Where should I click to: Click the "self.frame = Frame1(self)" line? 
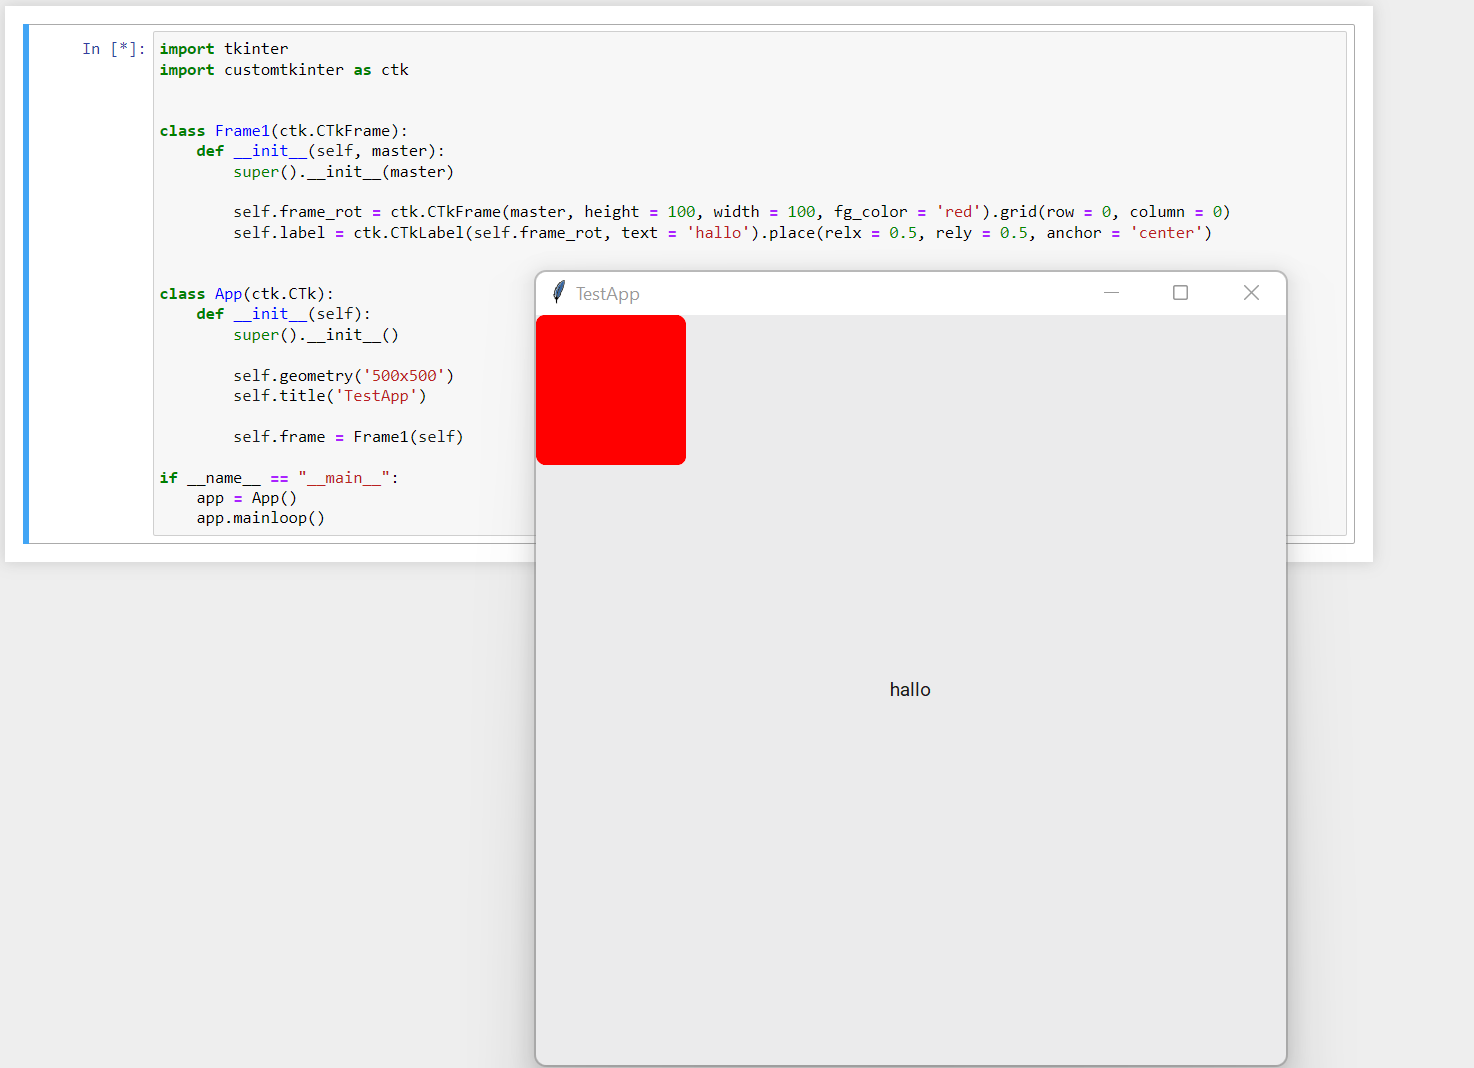[349, 437]
